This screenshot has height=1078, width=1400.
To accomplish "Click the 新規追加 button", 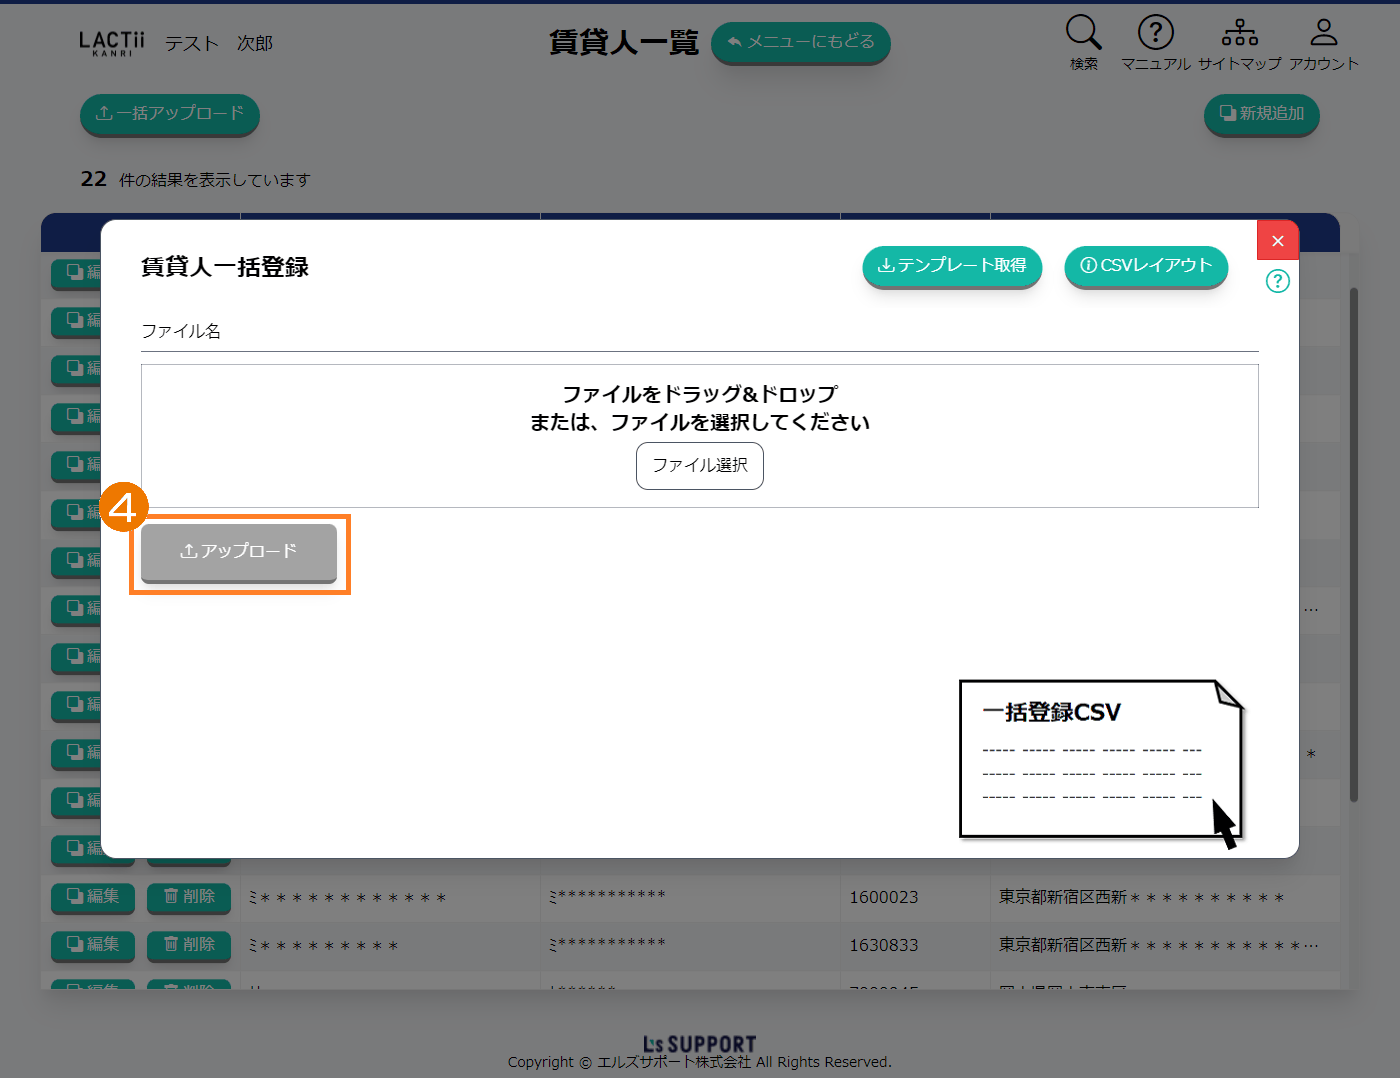I will point(1261,114).
